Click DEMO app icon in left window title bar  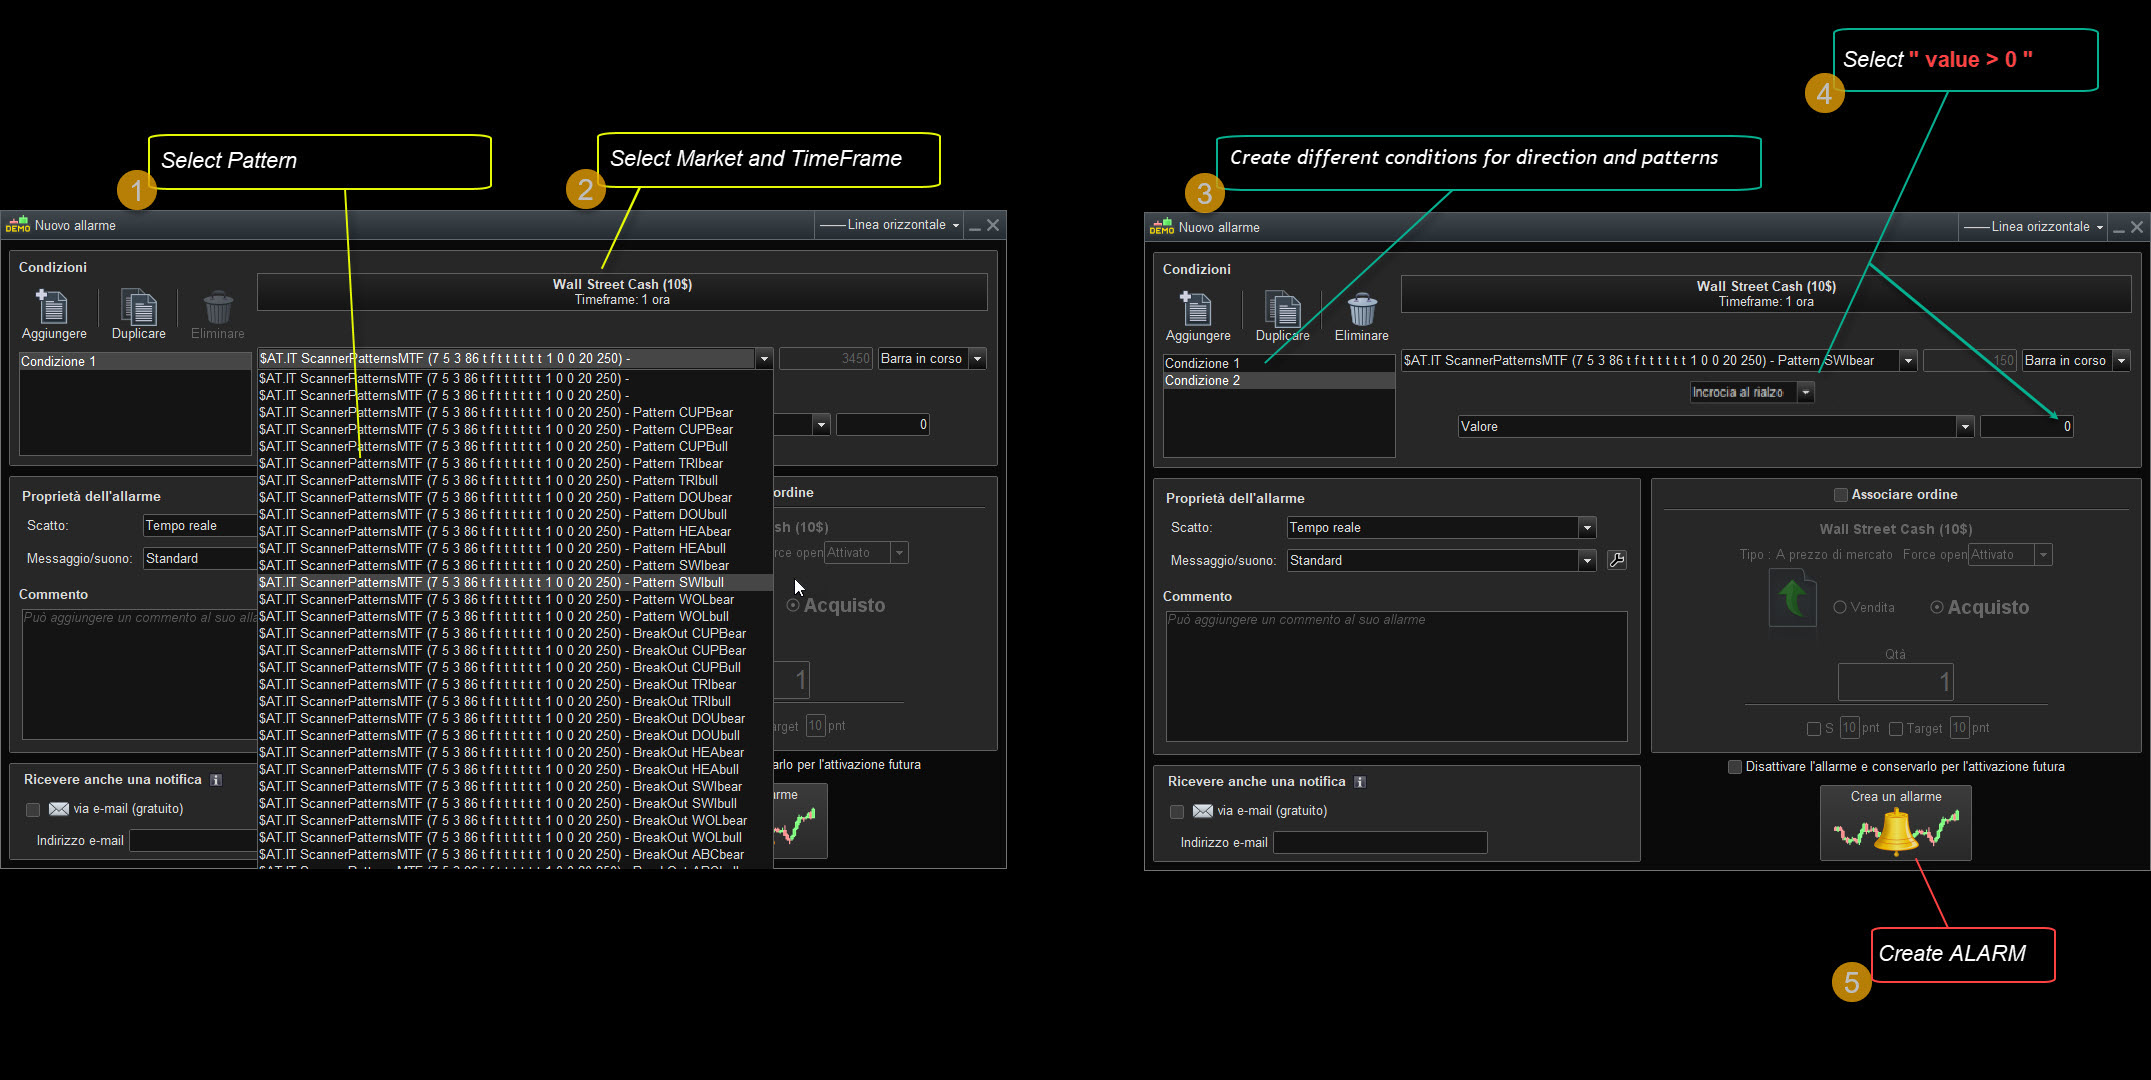(x=18, y=225)
